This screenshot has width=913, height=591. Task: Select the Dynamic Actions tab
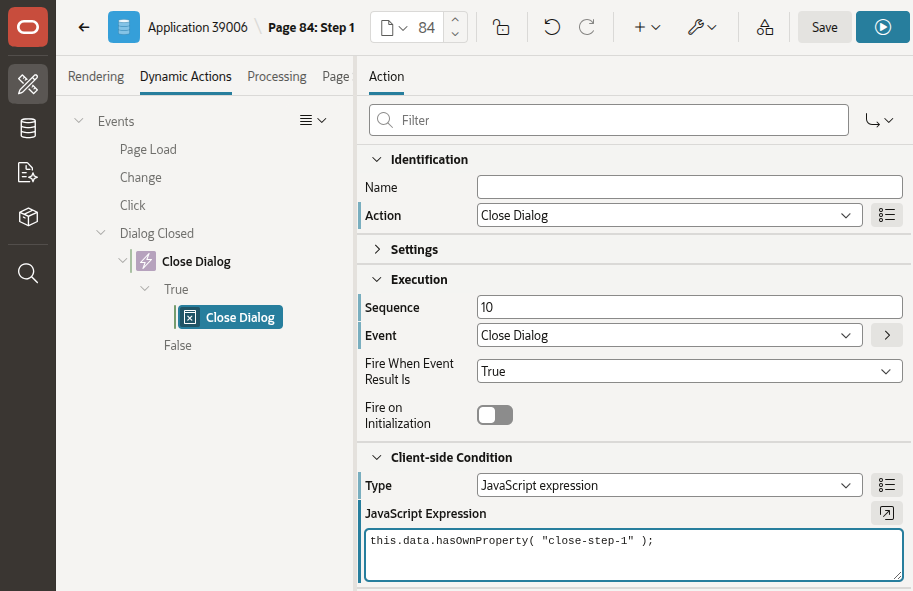click(x=186, y=76)
